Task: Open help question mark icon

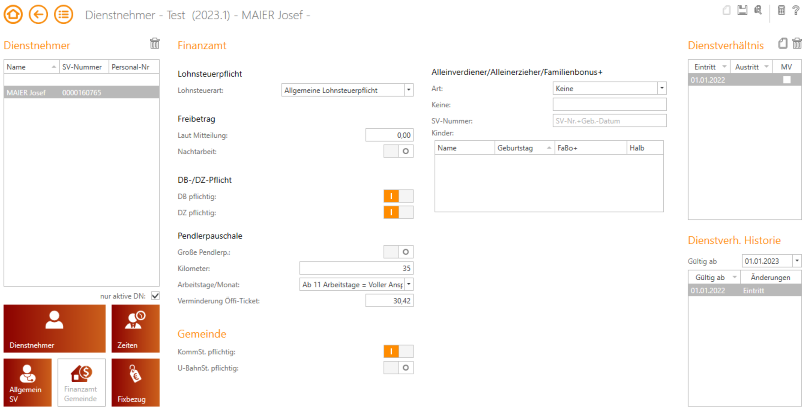Action: click(796, 10)
